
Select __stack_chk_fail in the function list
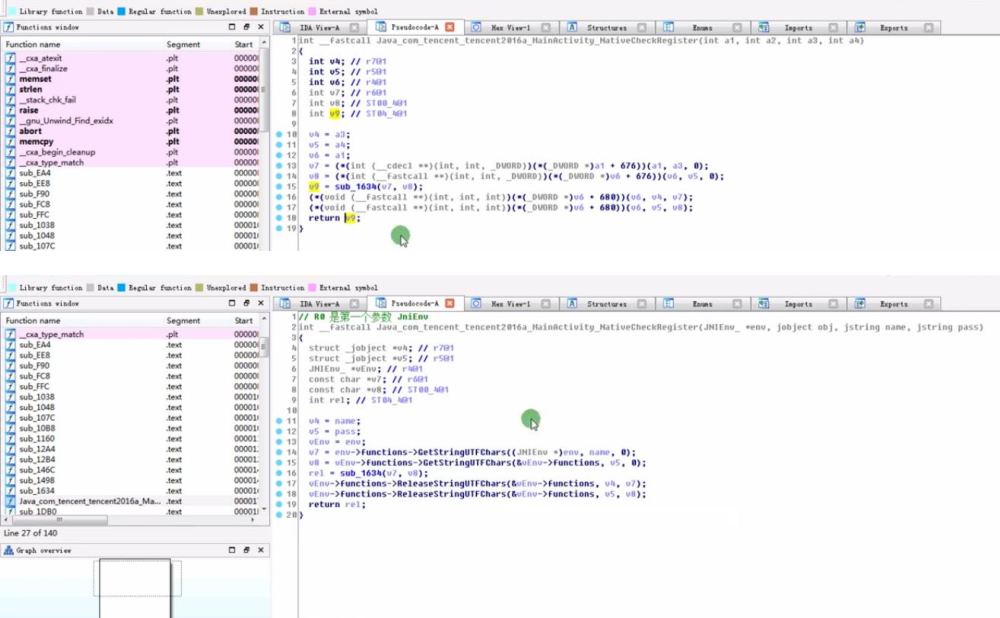pos(47,100)
